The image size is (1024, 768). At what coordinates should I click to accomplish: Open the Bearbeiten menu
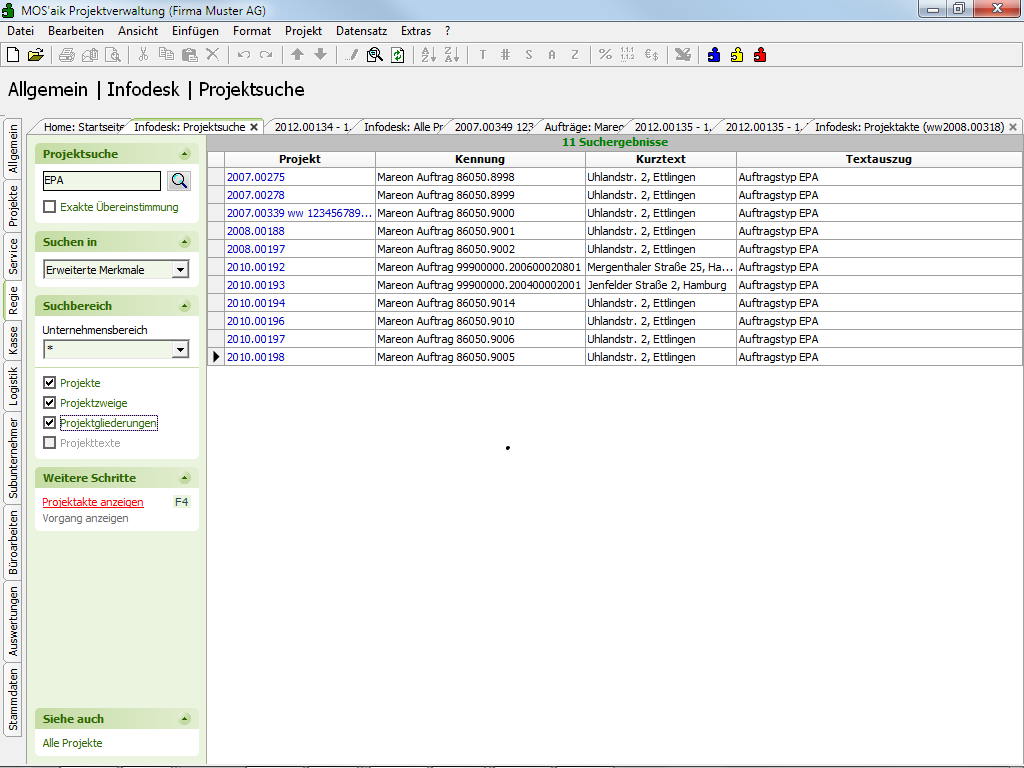pyautogui.click(x=76, y=31)
